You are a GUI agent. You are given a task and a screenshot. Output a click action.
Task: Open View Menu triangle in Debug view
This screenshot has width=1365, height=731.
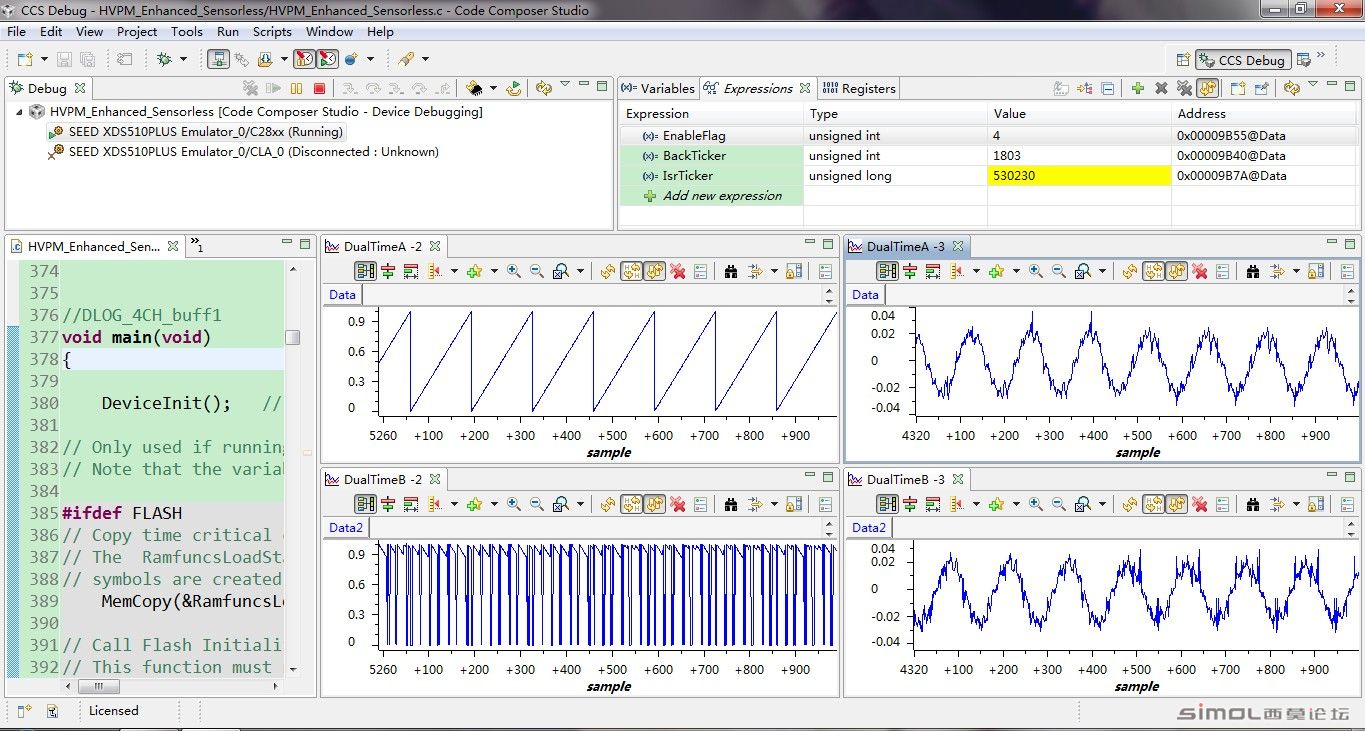(565, 85)
